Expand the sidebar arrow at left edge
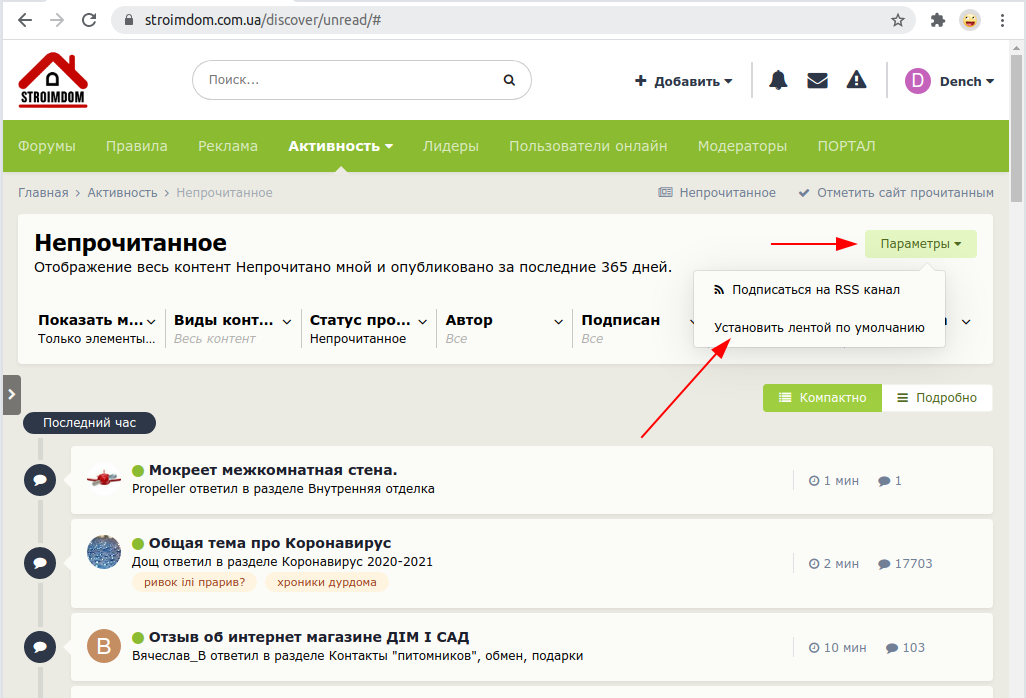Screen dimensions: 1026x698 click(x=12, y=394)
